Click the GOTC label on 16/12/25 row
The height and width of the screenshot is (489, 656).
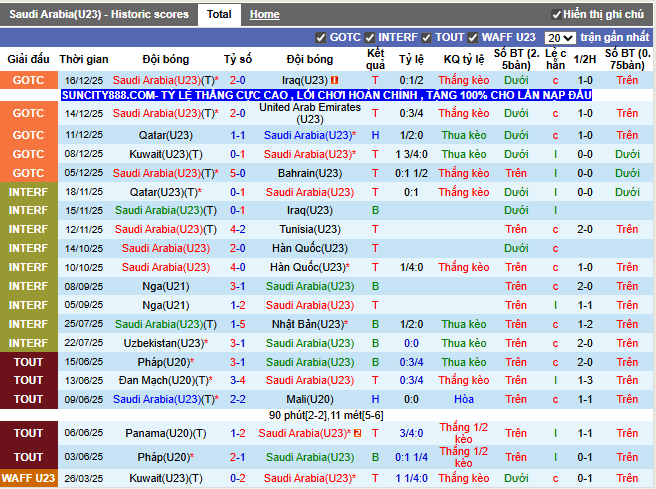click(28, 80)
